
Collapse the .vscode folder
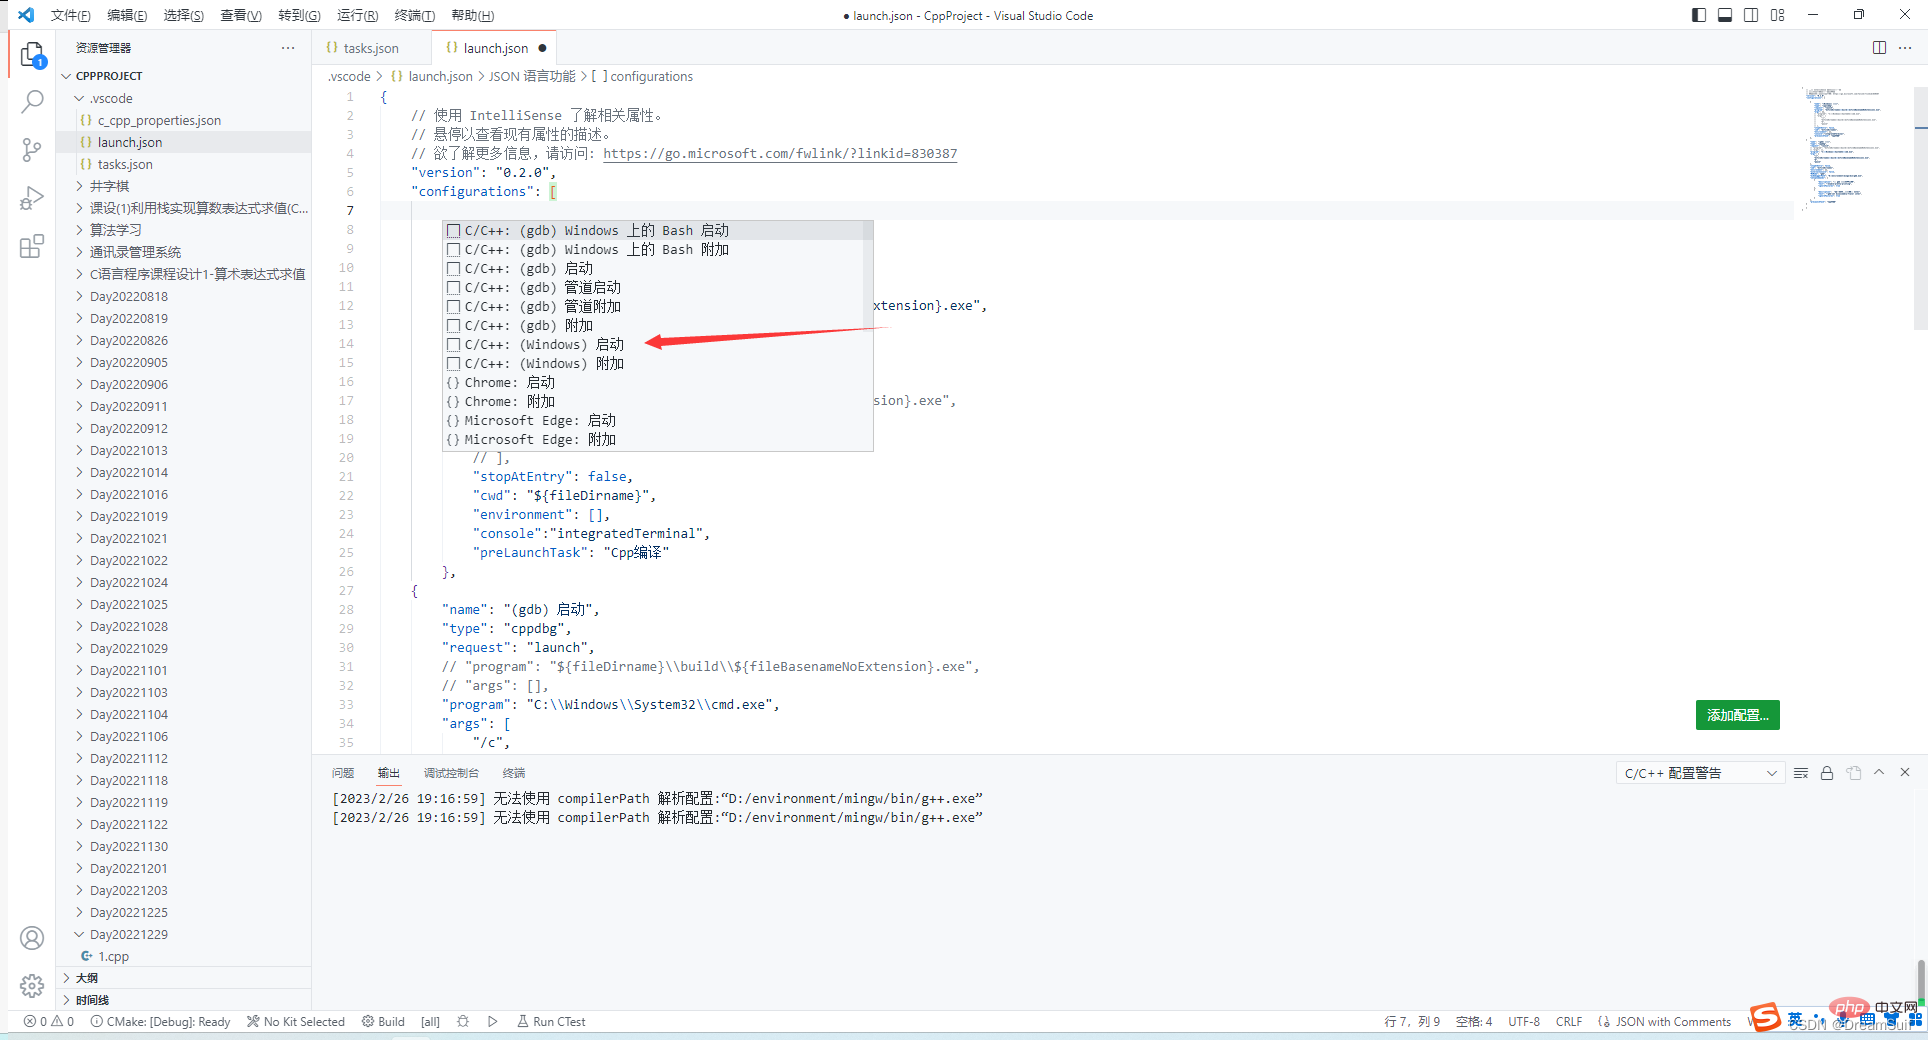coord(110,98)
